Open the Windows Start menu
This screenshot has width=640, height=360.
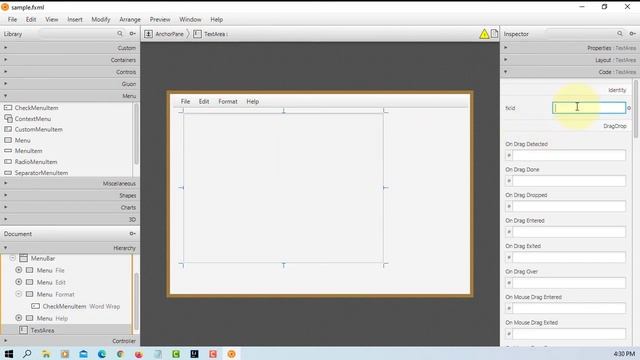pyautogui.click(x=9, y=354)
